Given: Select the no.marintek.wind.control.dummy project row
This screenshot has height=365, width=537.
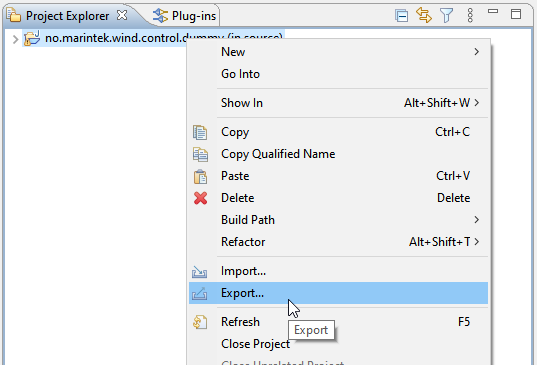Looking at the screenshot, I should point(153,38).
